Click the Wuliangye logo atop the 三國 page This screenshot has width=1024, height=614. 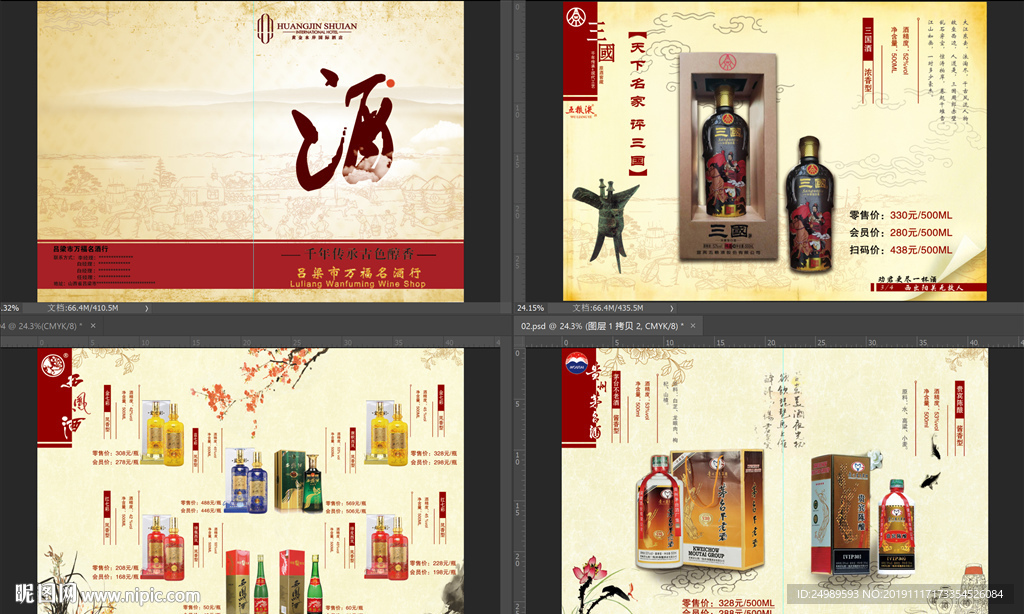(x=577, y=17)
